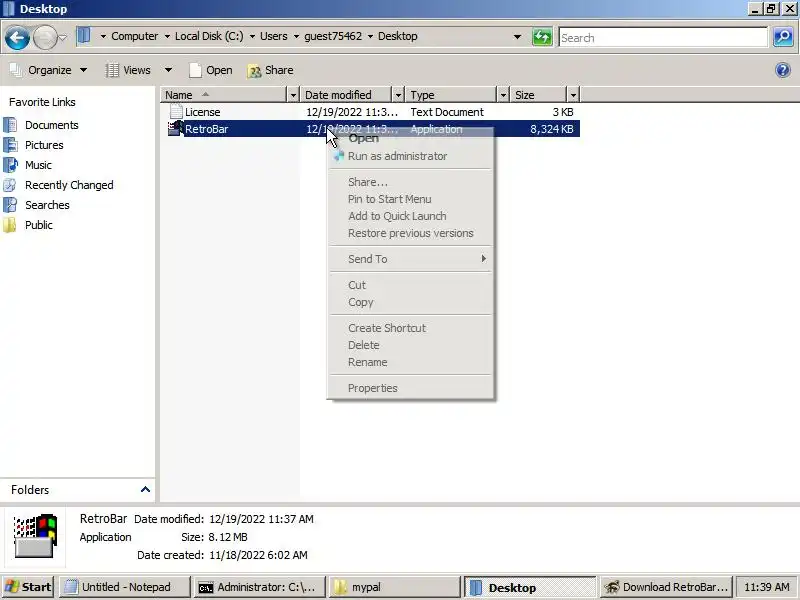Choose Restore previous versions
The height and width of the screenshot is (600, 800).
pos(410,233)
